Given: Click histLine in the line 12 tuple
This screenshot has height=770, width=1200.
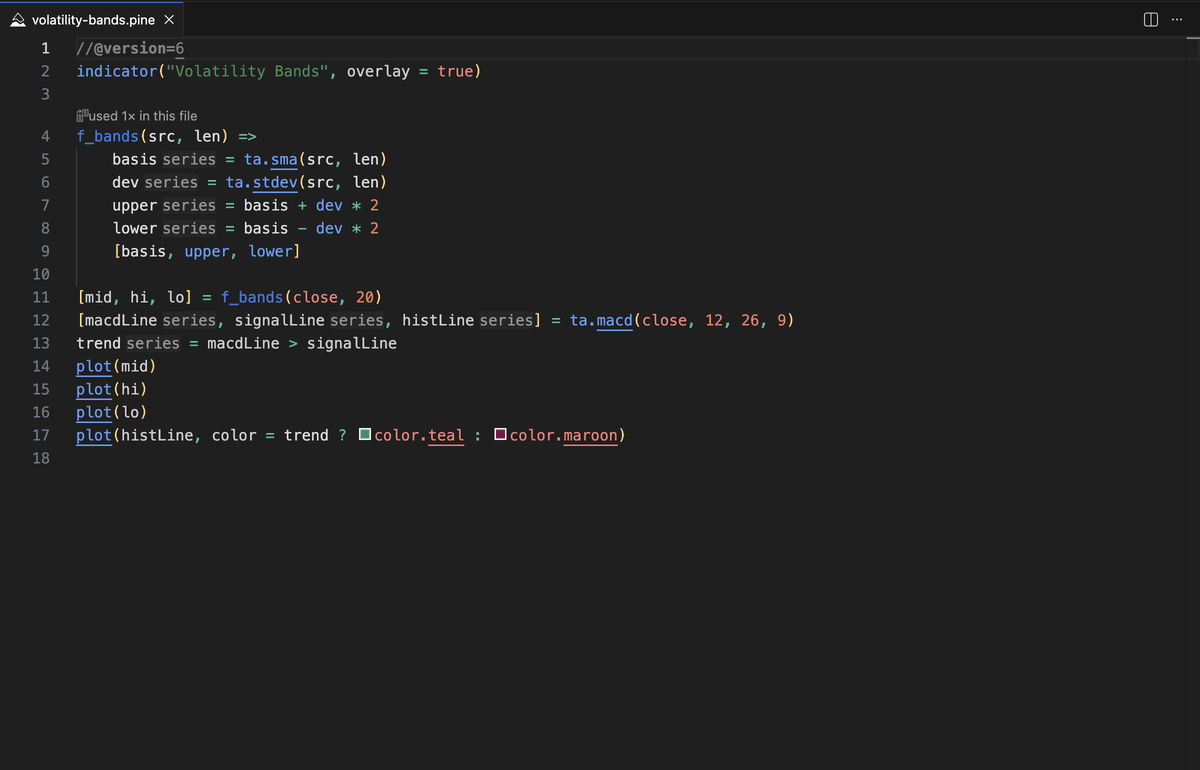Looking at the screenshot, I should pyautogui.click(x=438, y=320).
